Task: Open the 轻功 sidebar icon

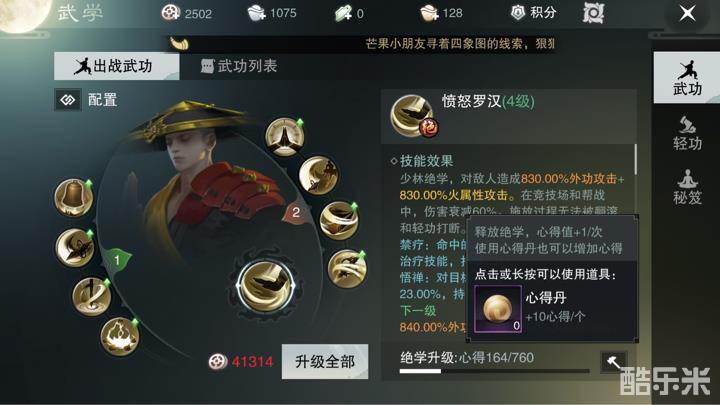Action: tap(687, 134)
